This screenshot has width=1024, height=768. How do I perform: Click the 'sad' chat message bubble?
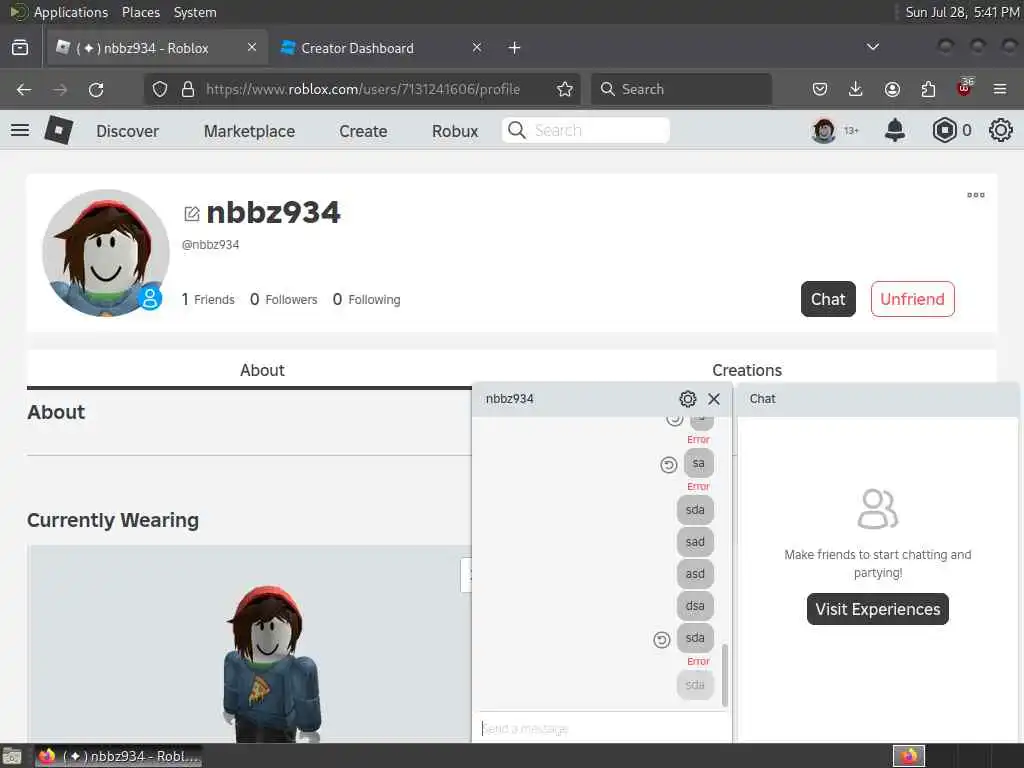695,542
